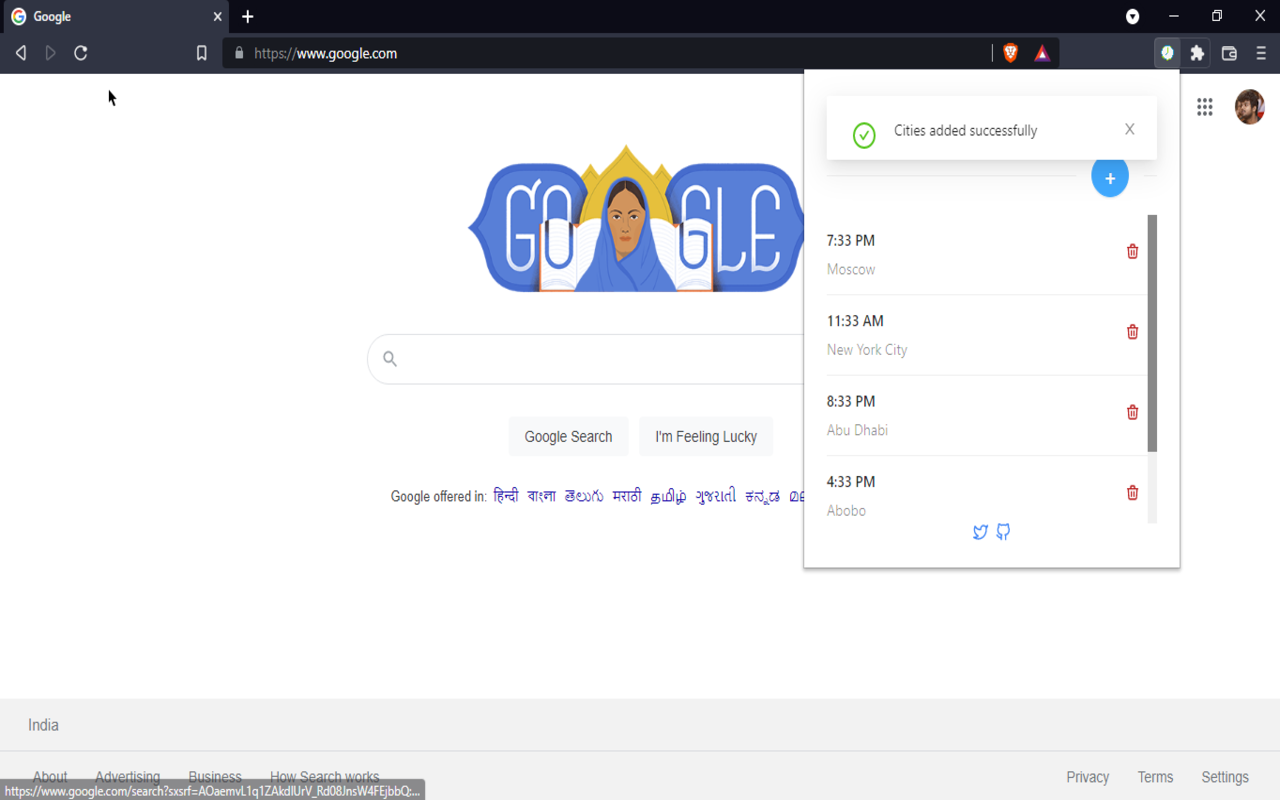Click the India region text

pos(43,725)
